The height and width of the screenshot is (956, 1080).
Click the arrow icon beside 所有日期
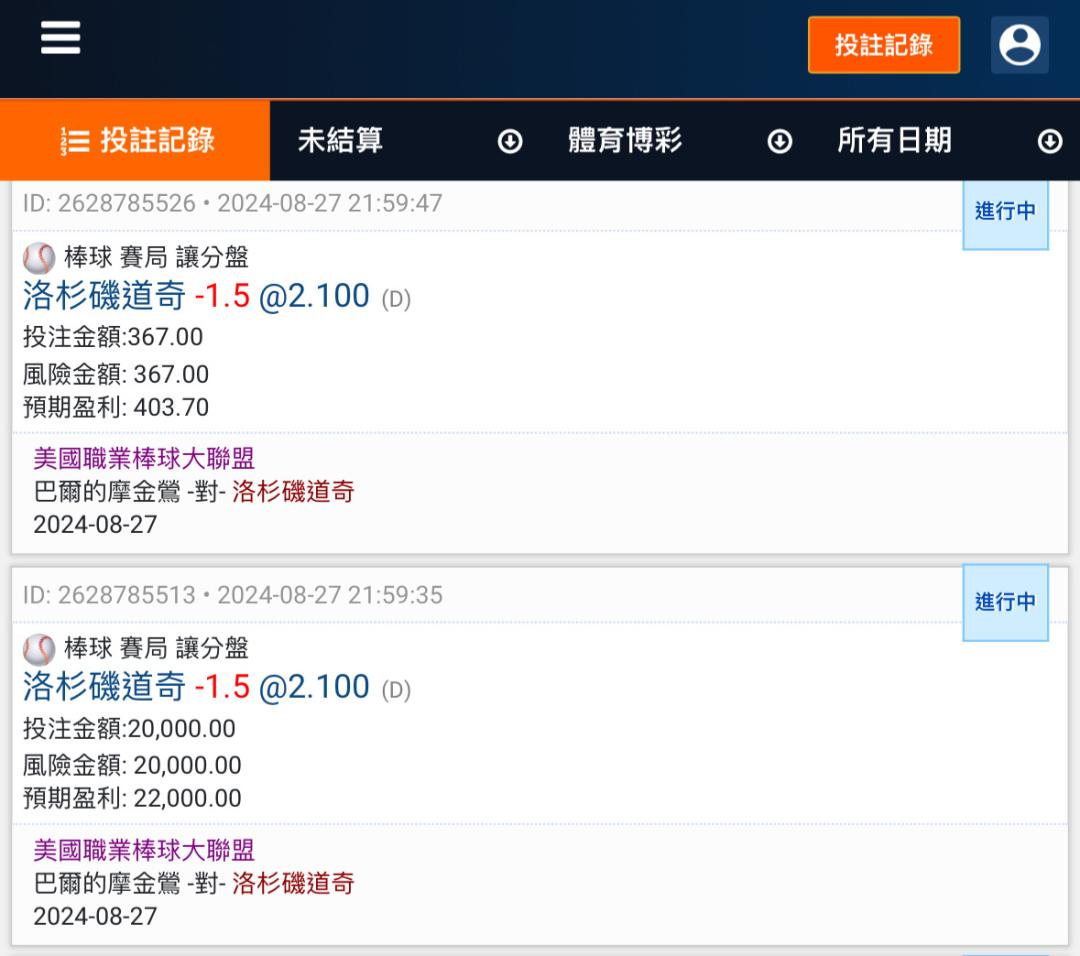click(1050, 141)
